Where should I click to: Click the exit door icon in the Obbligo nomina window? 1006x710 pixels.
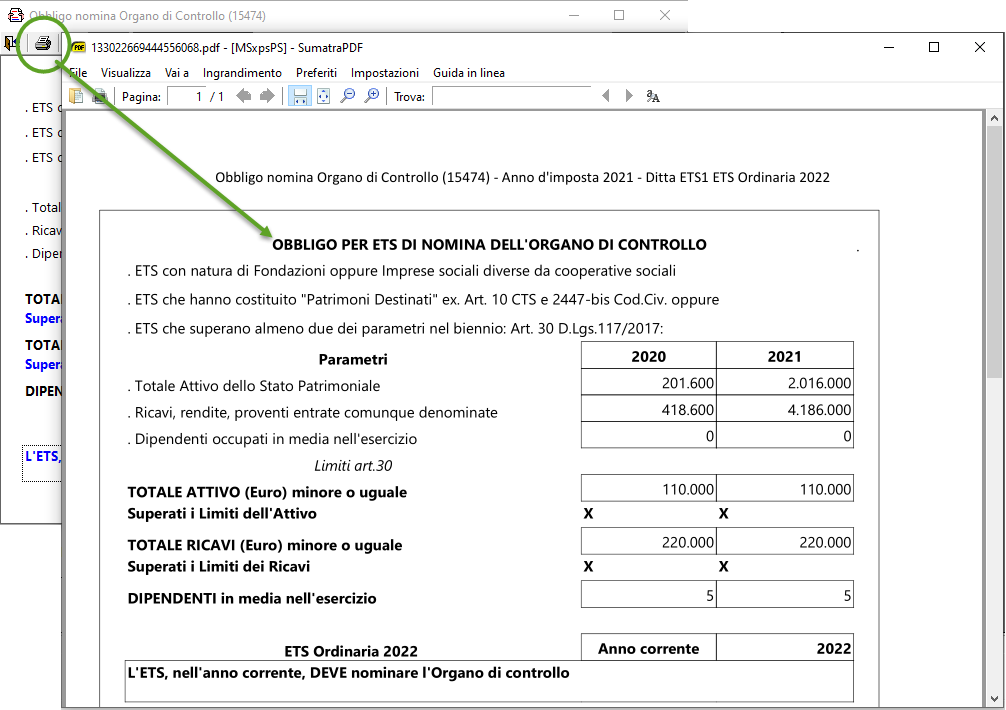tap(10, 43)
